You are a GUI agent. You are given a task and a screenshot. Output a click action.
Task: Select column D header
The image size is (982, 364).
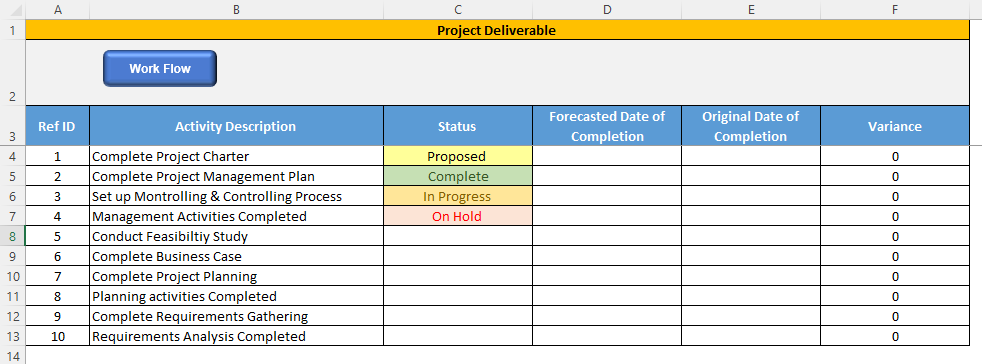pos(607,9)
